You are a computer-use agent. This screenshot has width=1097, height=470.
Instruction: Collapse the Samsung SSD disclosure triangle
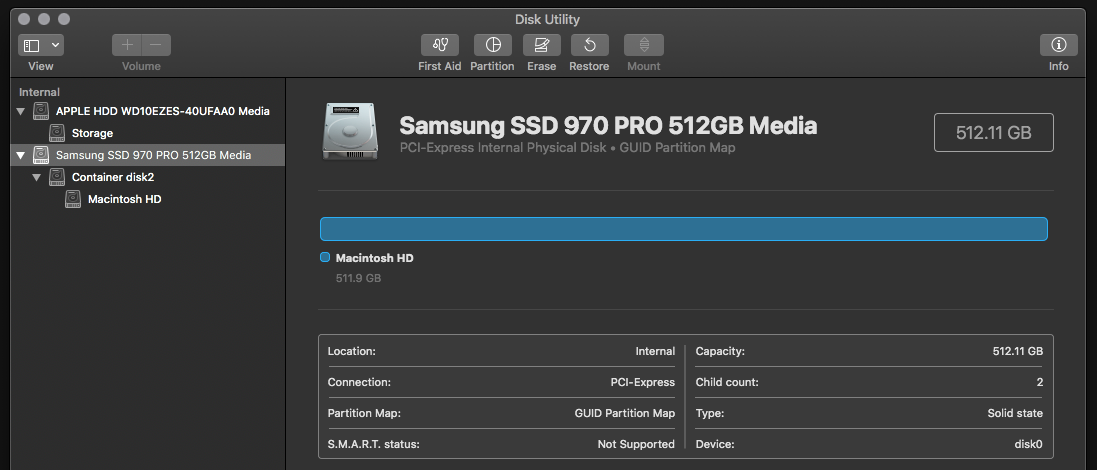(21, 155)
